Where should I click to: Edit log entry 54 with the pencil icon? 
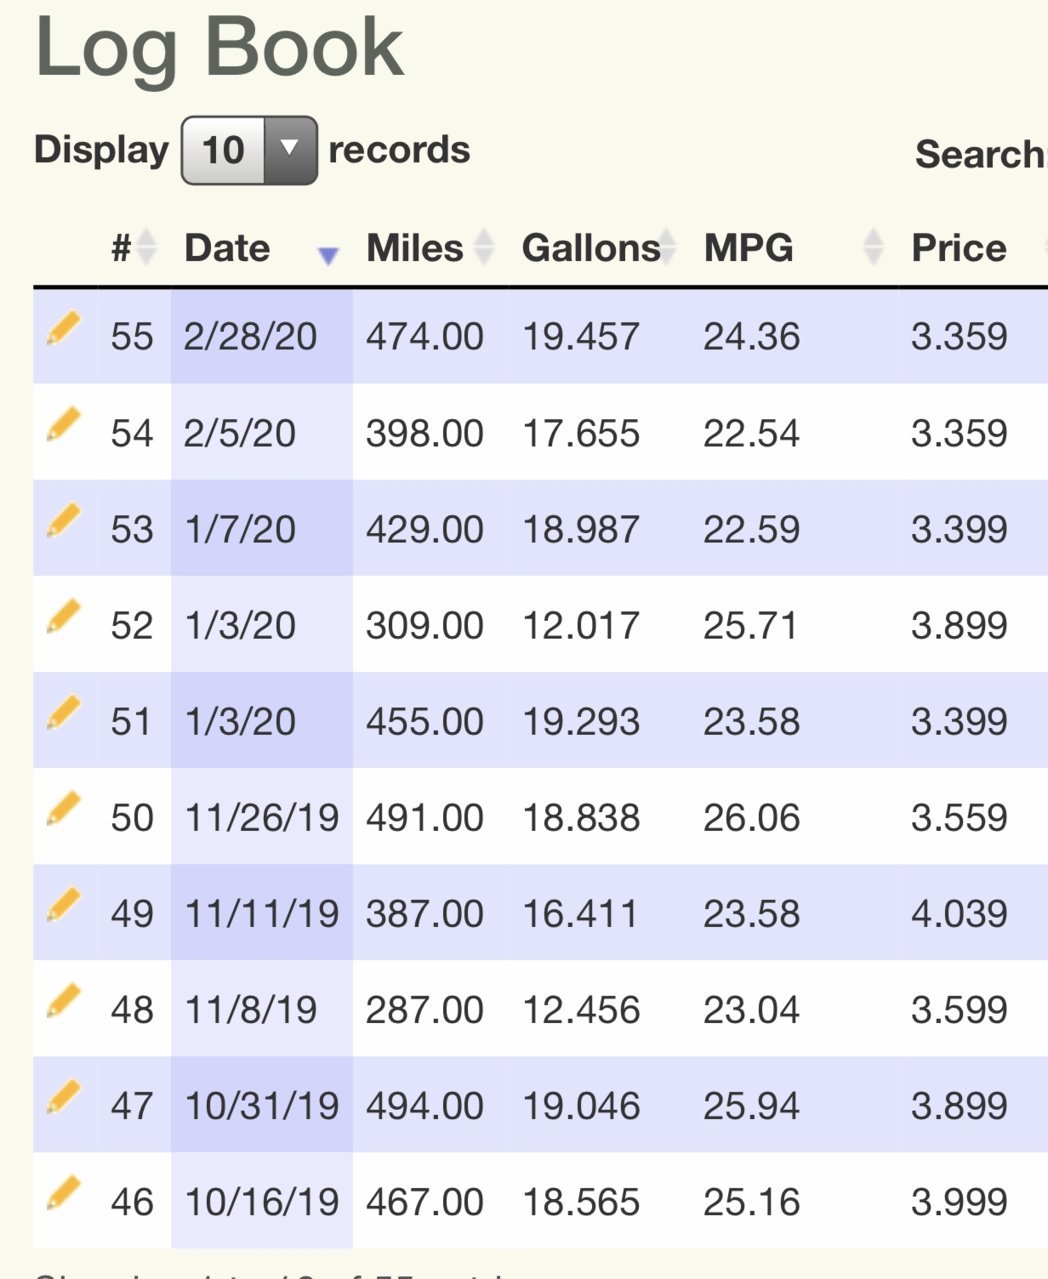point(63,425)
